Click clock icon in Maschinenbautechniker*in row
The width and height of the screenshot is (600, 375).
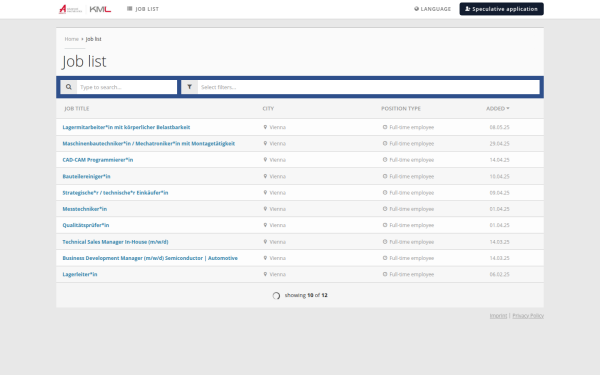[385, 143]
